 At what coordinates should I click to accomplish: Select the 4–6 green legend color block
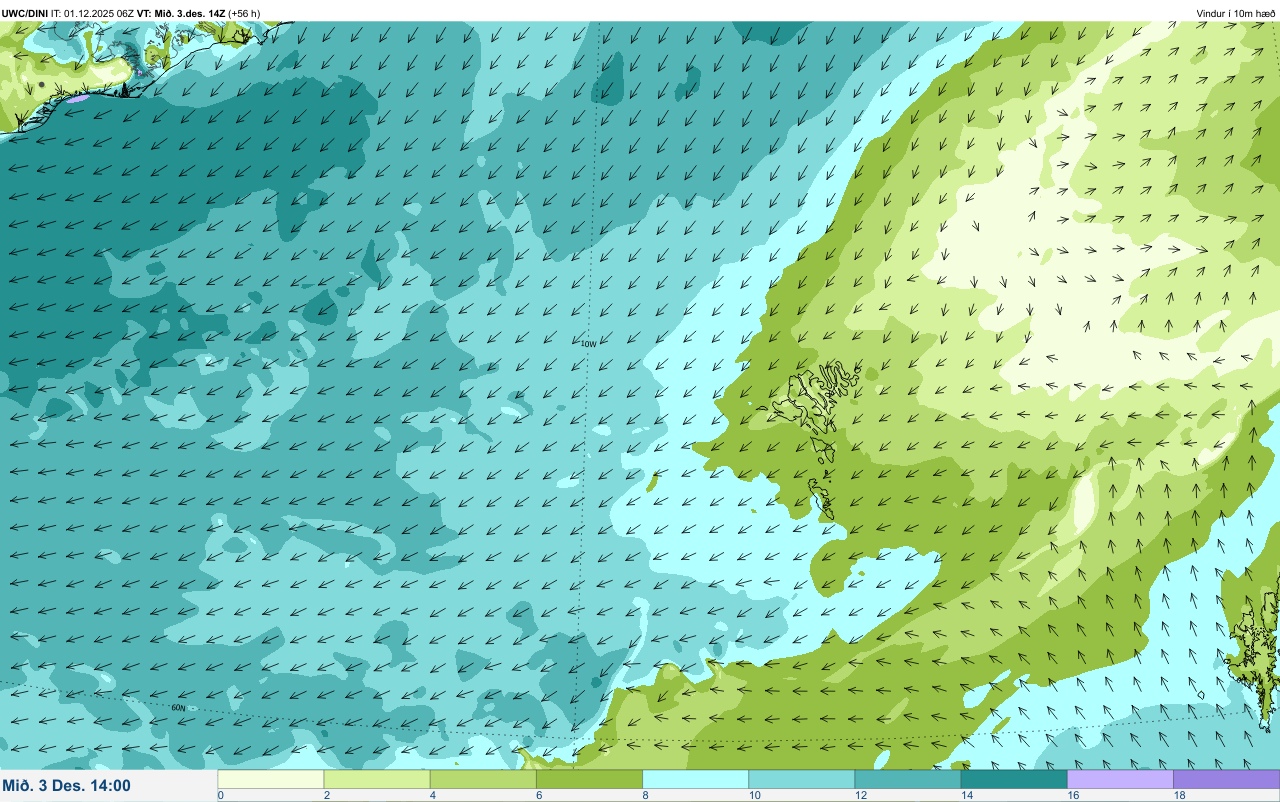coord(483,779)
